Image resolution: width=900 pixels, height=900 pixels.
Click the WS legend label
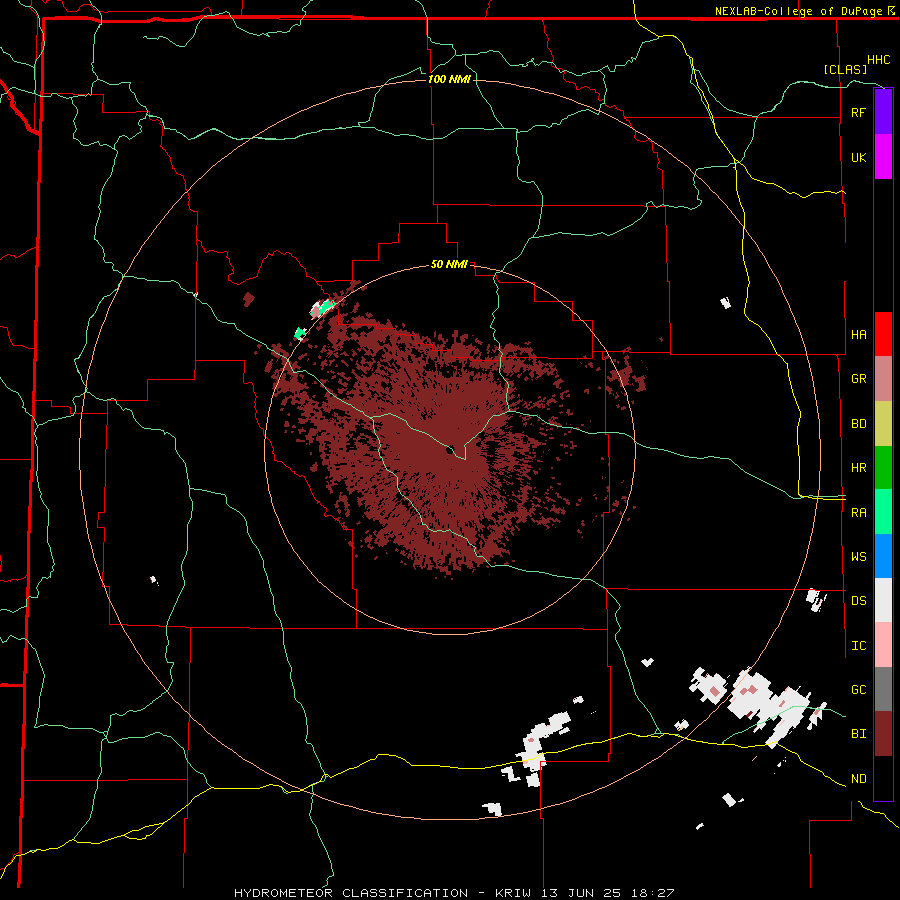click(858, 557)
